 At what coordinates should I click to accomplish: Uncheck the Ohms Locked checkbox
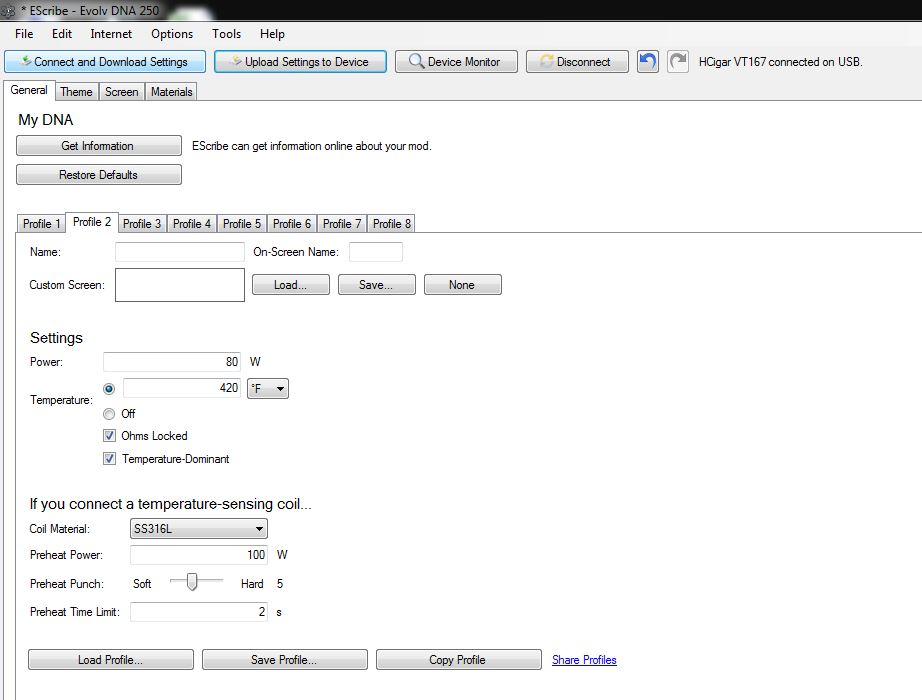pyautogui.click(x=109, y=436)
